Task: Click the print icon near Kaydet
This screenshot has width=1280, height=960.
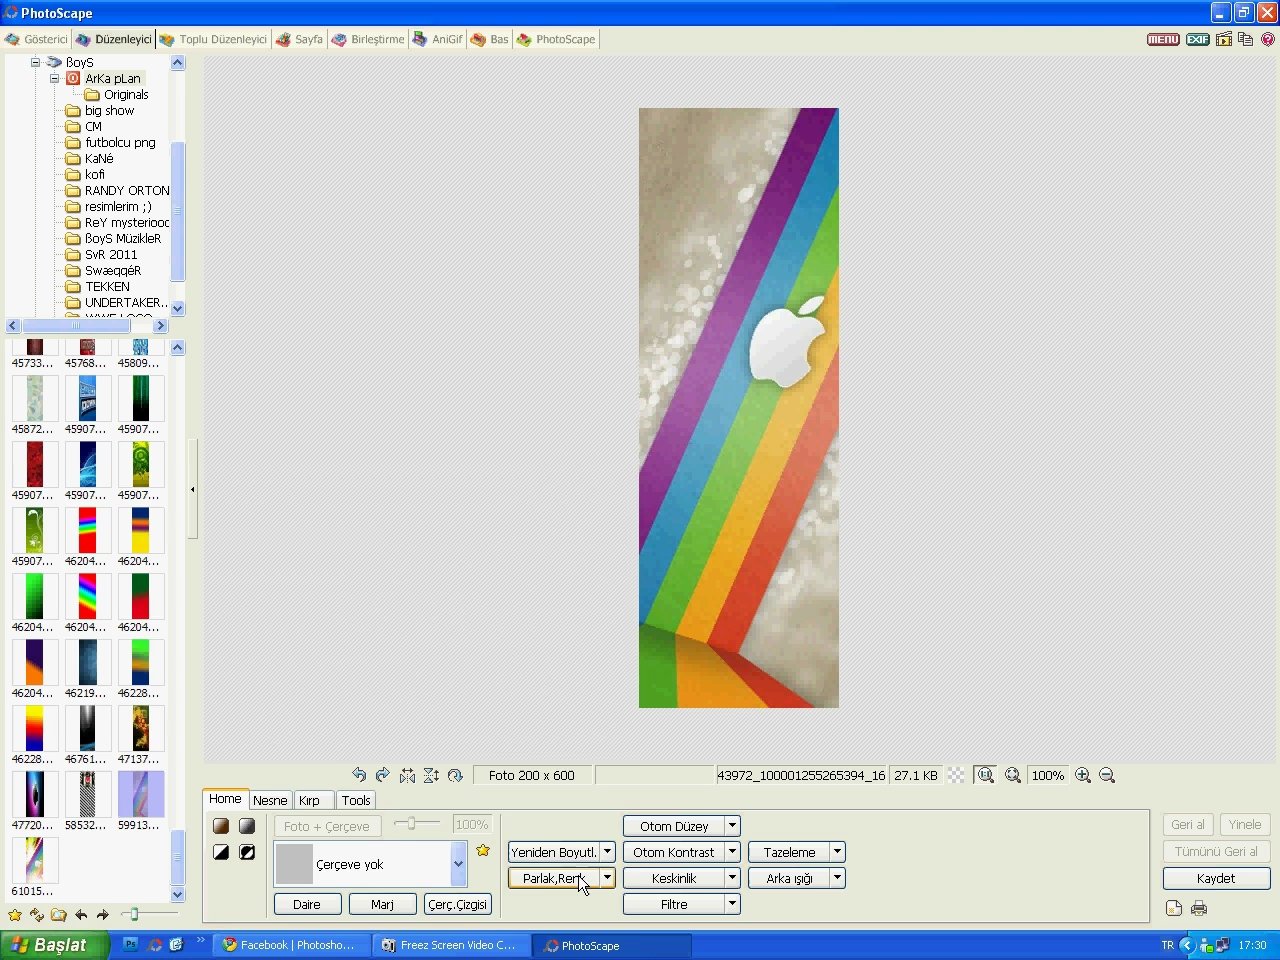Action: click(1199, 908)
